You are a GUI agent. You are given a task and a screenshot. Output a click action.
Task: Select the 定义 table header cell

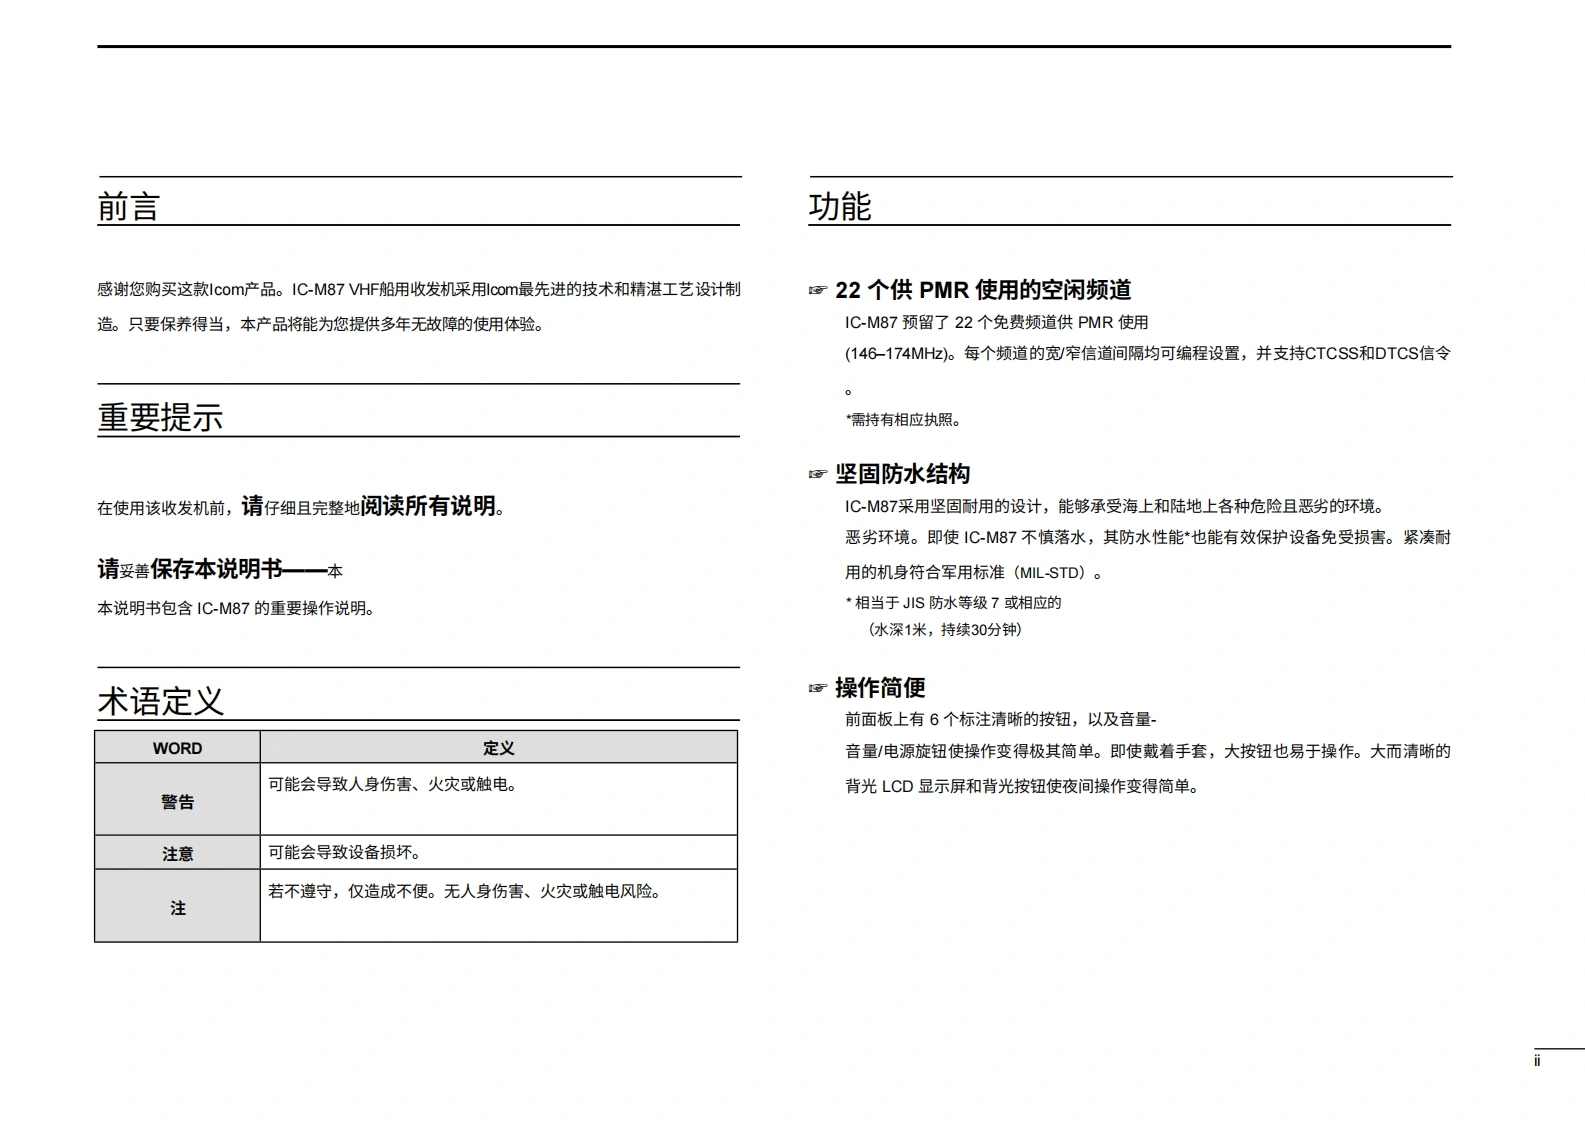pos(498,748)
